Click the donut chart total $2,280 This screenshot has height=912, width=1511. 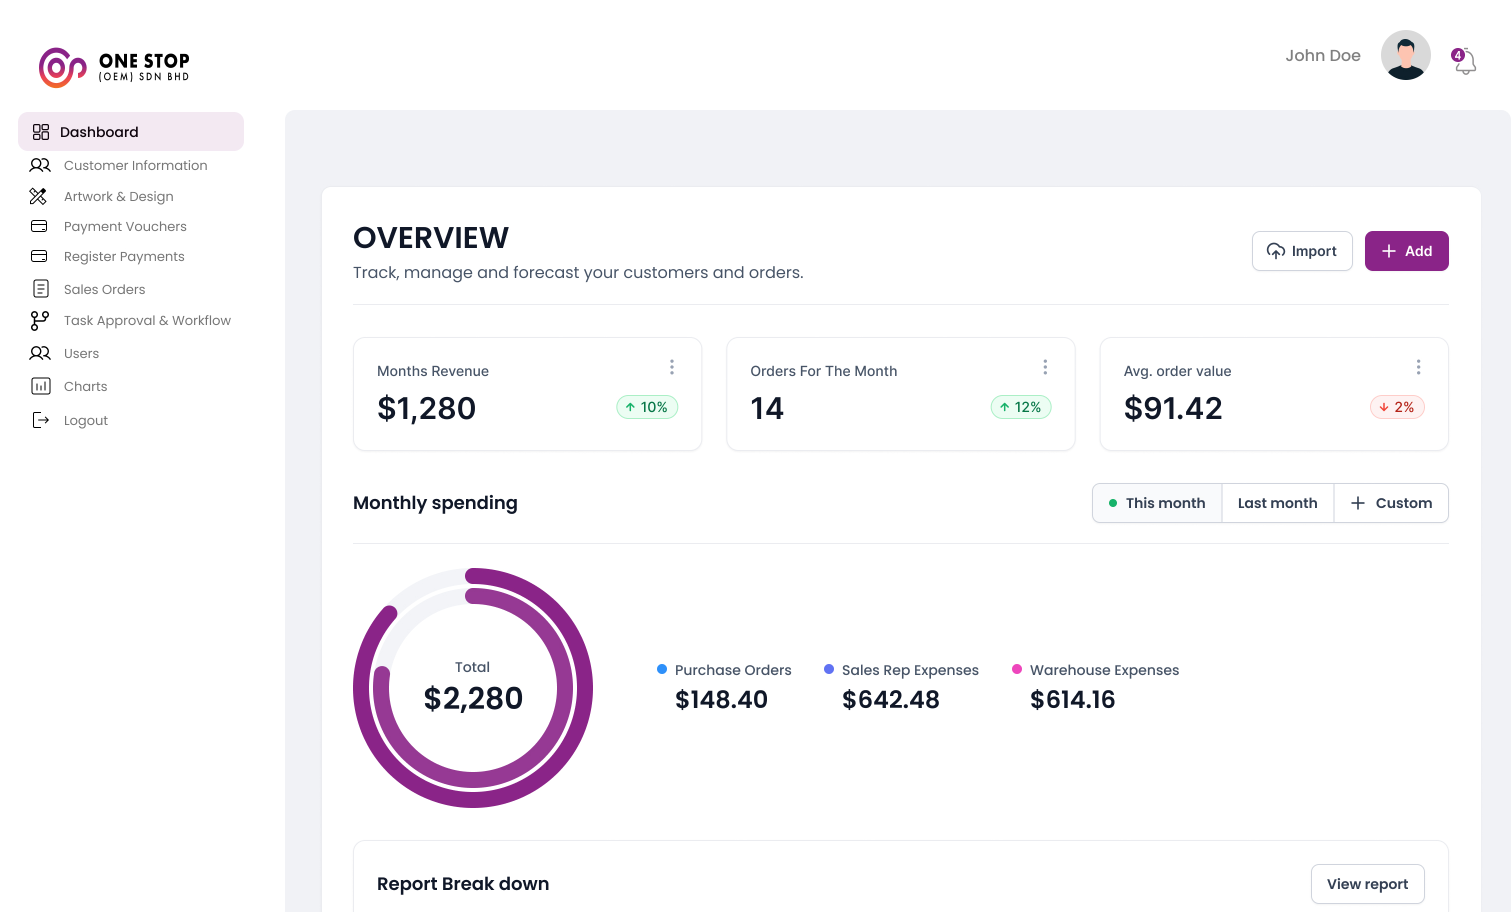pos(473,698)
